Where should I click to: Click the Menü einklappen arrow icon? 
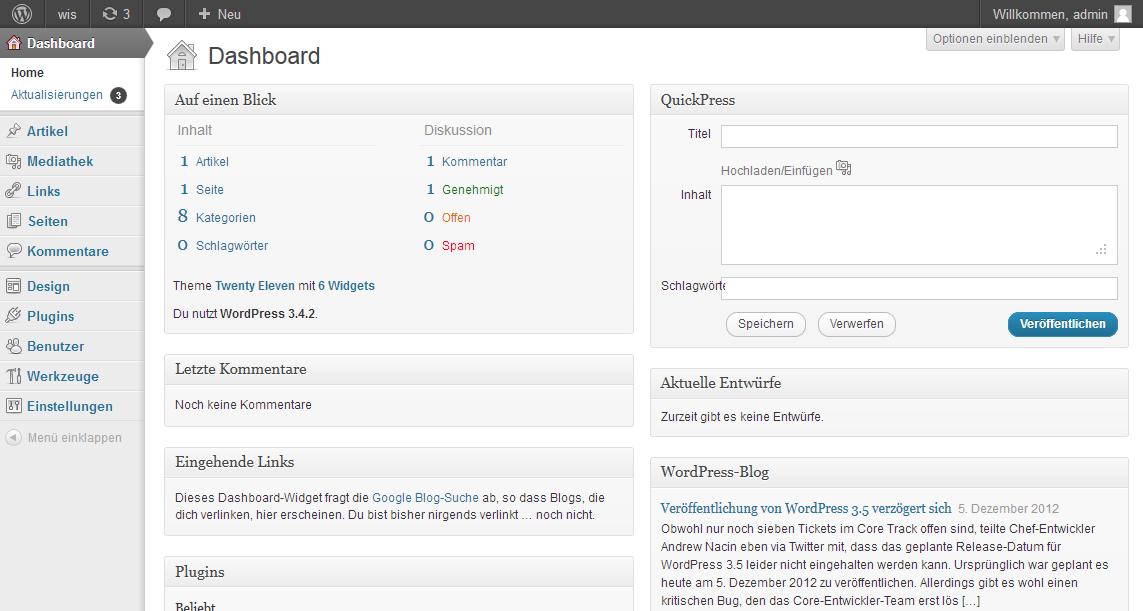13,437
